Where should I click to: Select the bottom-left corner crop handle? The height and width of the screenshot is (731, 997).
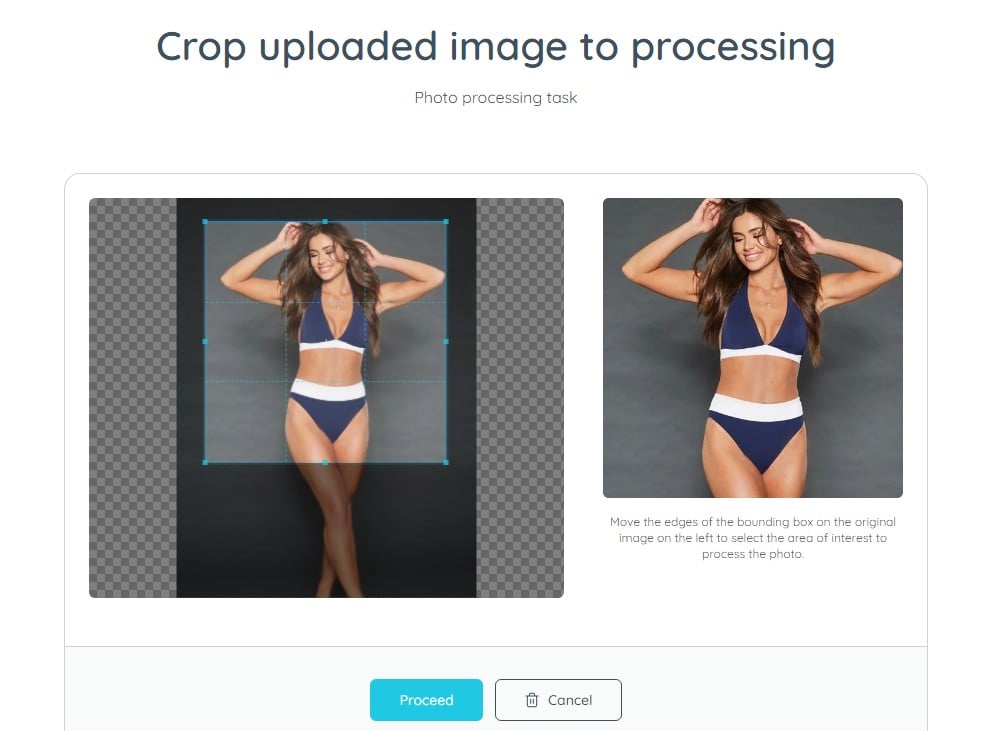[205, 462]
